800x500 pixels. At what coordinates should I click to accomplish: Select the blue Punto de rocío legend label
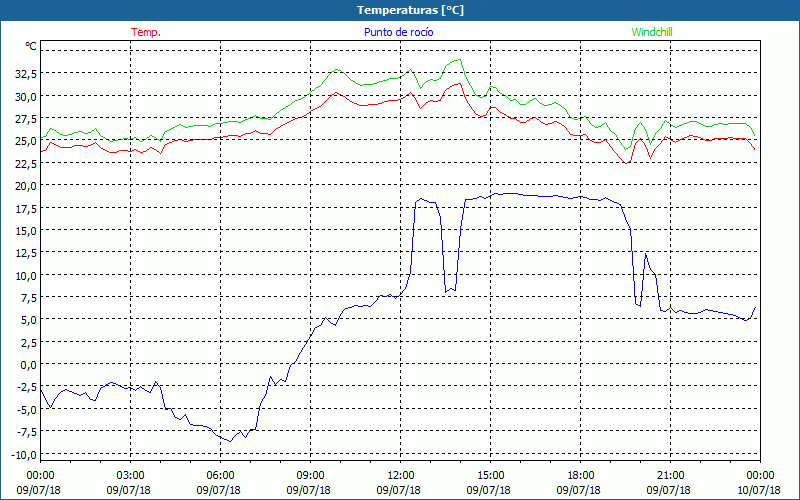point(398,32)
